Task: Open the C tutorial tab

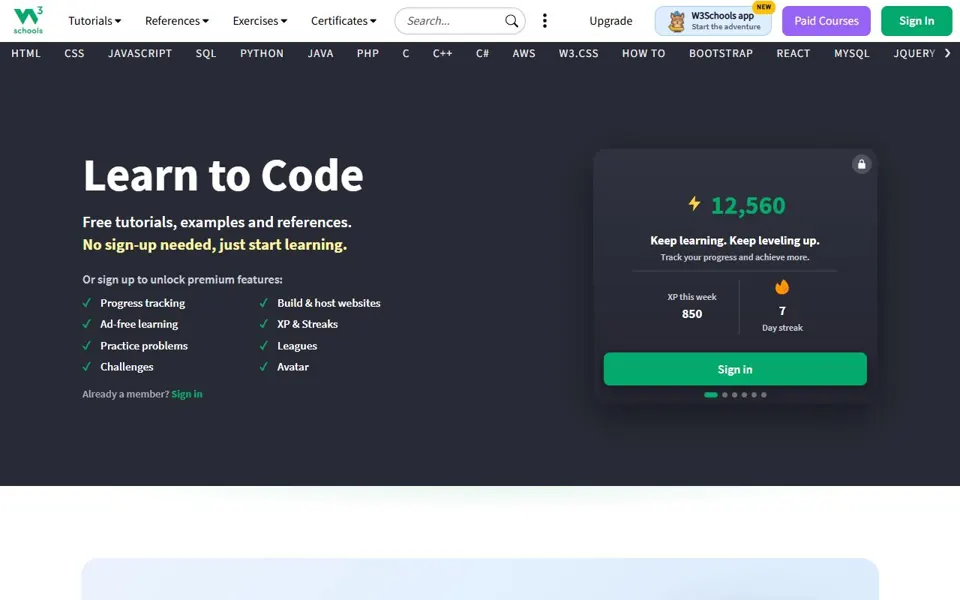Action: pos(405,53)
